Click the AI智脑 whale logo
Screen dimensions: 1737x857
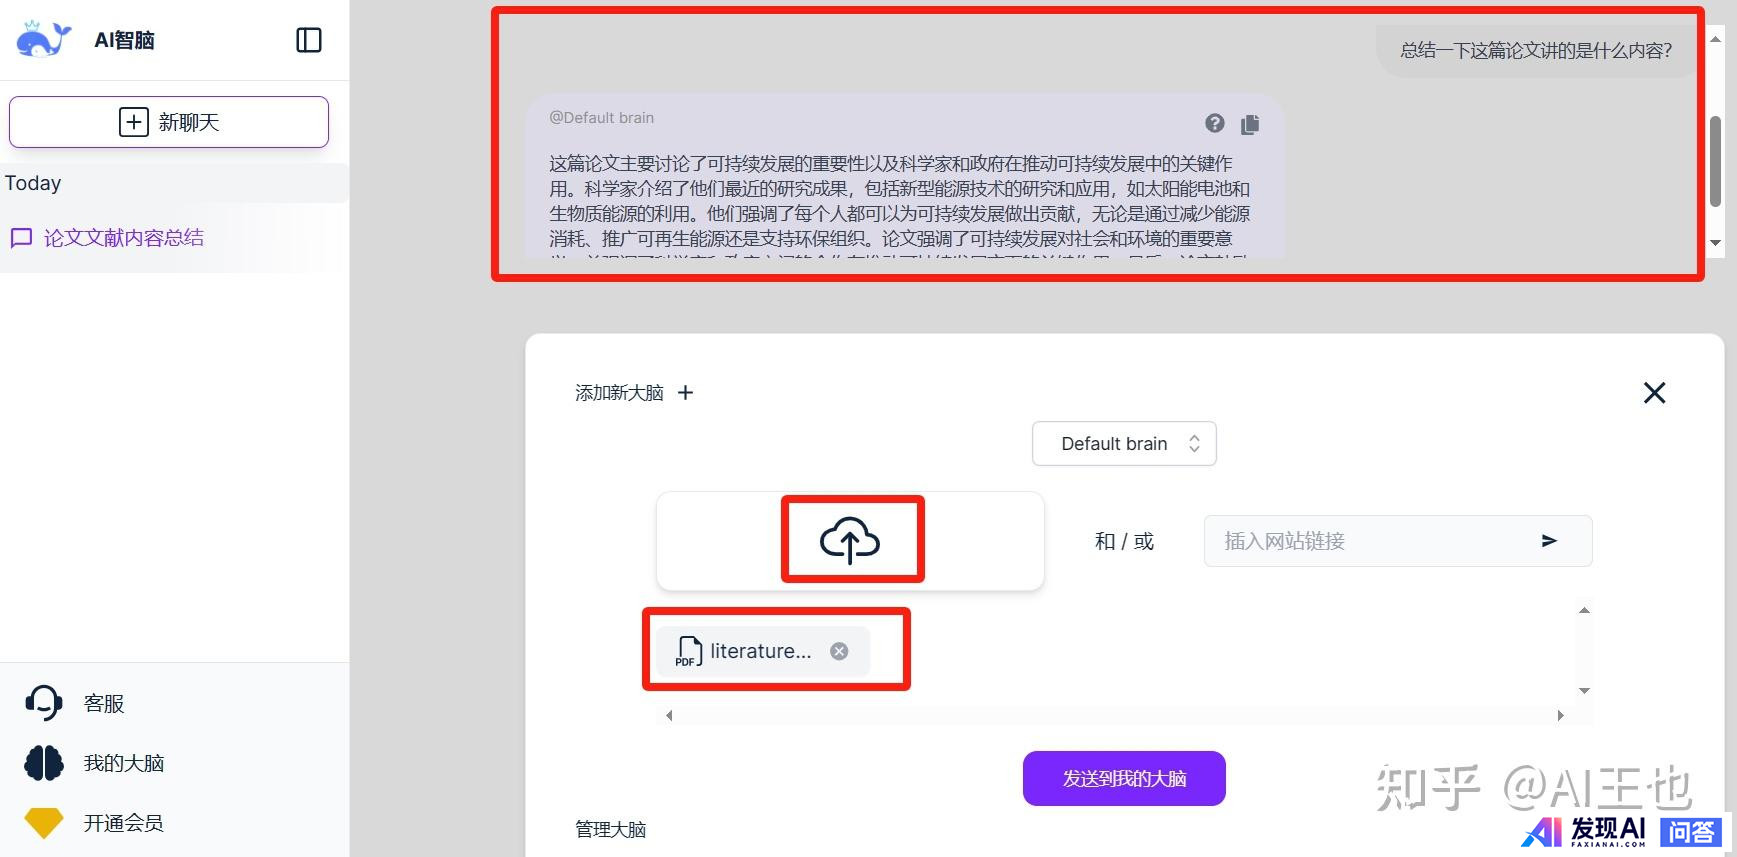43,40
